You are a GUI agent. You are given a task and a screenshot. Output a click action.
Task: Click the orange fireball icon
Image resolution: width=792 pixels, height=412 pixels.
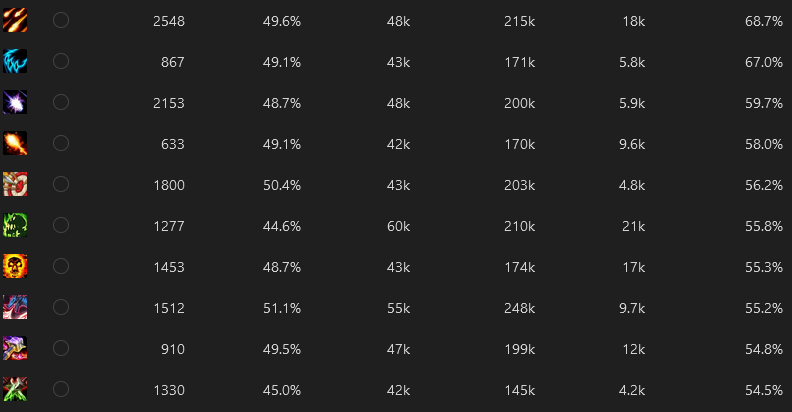(15, 143)
